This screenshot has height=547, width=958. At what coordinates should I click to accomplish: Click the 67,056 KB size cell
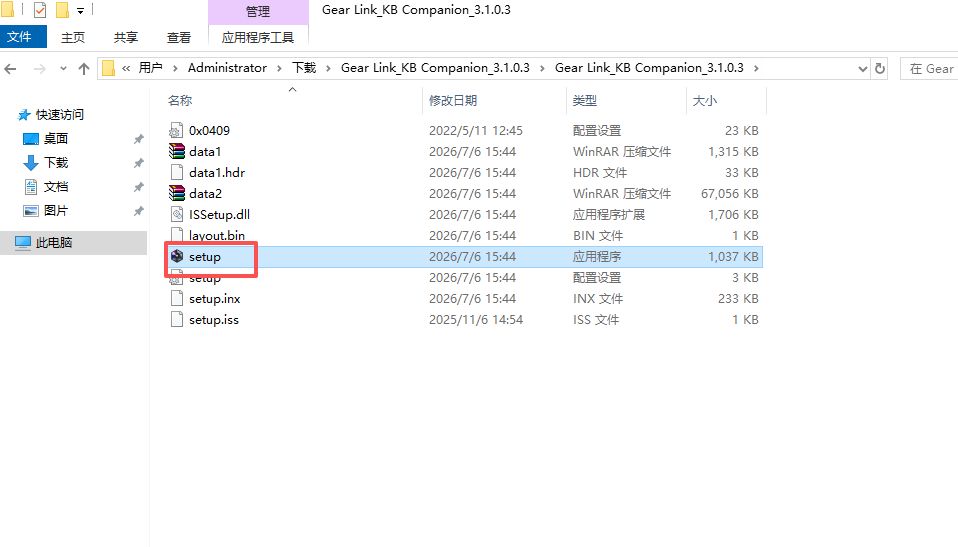pyautogui.click(x=729, y=193)
